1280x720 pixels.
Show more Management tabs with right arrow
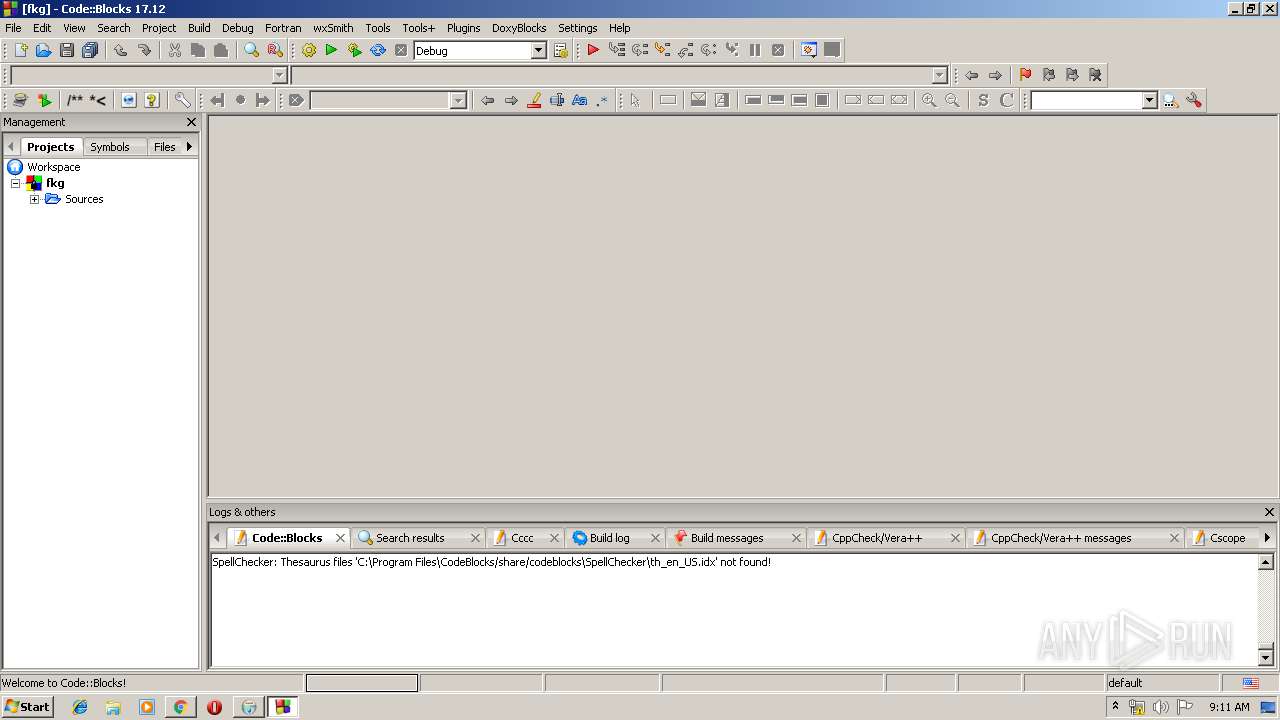(189, 146)
